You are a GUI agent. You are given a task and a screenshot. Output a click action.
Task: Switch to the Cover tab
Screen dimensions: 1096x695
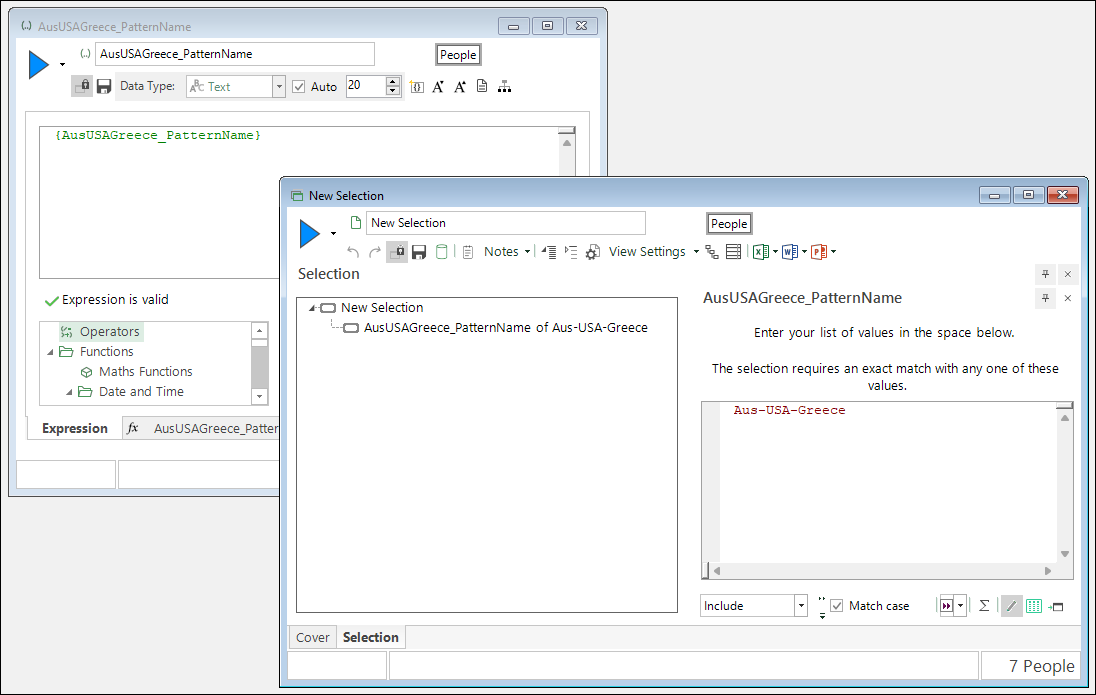point(312,637)
